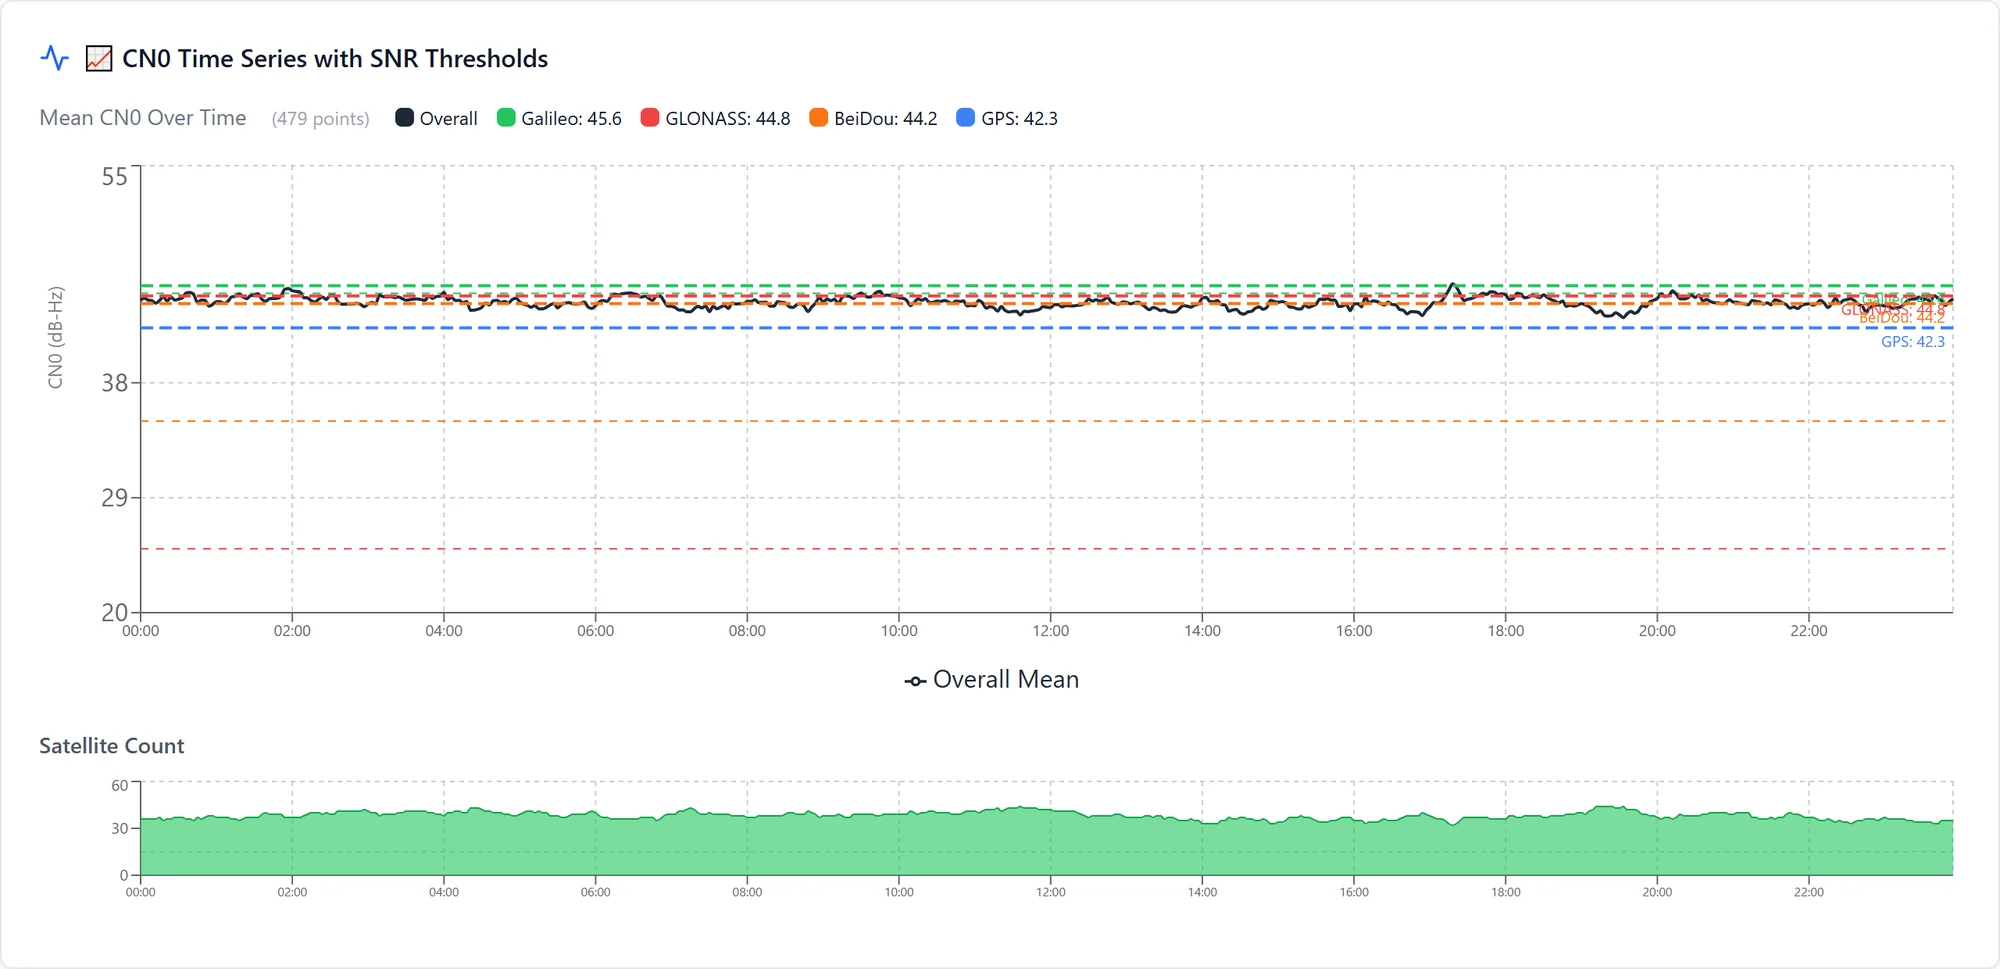Click the GPS blue legend swatch
The image size is (2000, 969).
pyautogui.click(x=966, y=118)
